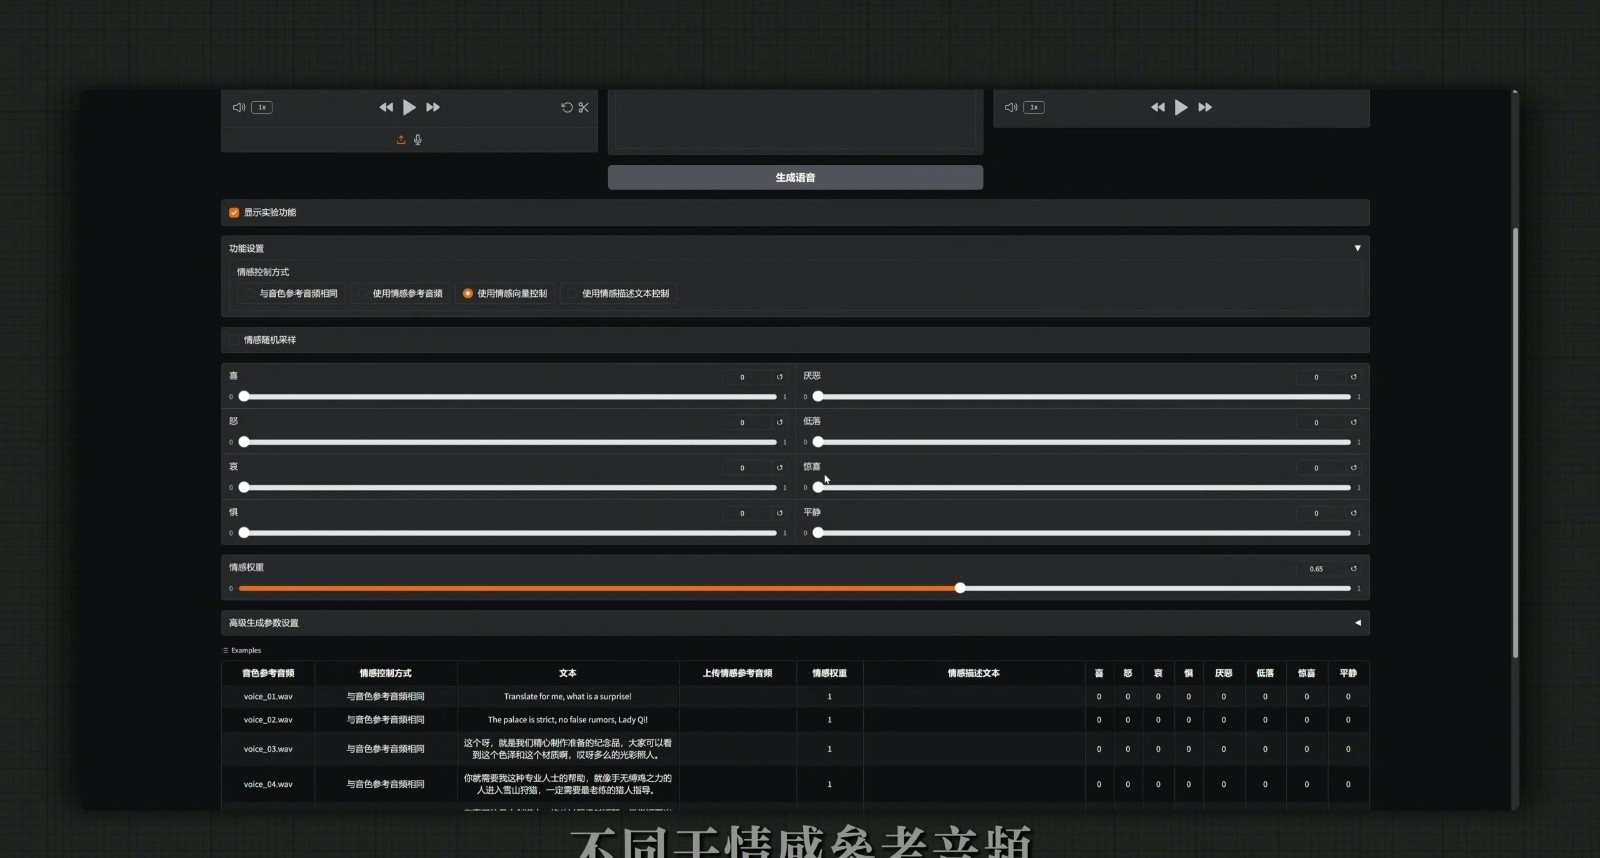Image resolution: width=1600 pixels, height=858 pixels.
Task: Click the scissors trim icon in left audio player
Action: [x=584, y=107]
